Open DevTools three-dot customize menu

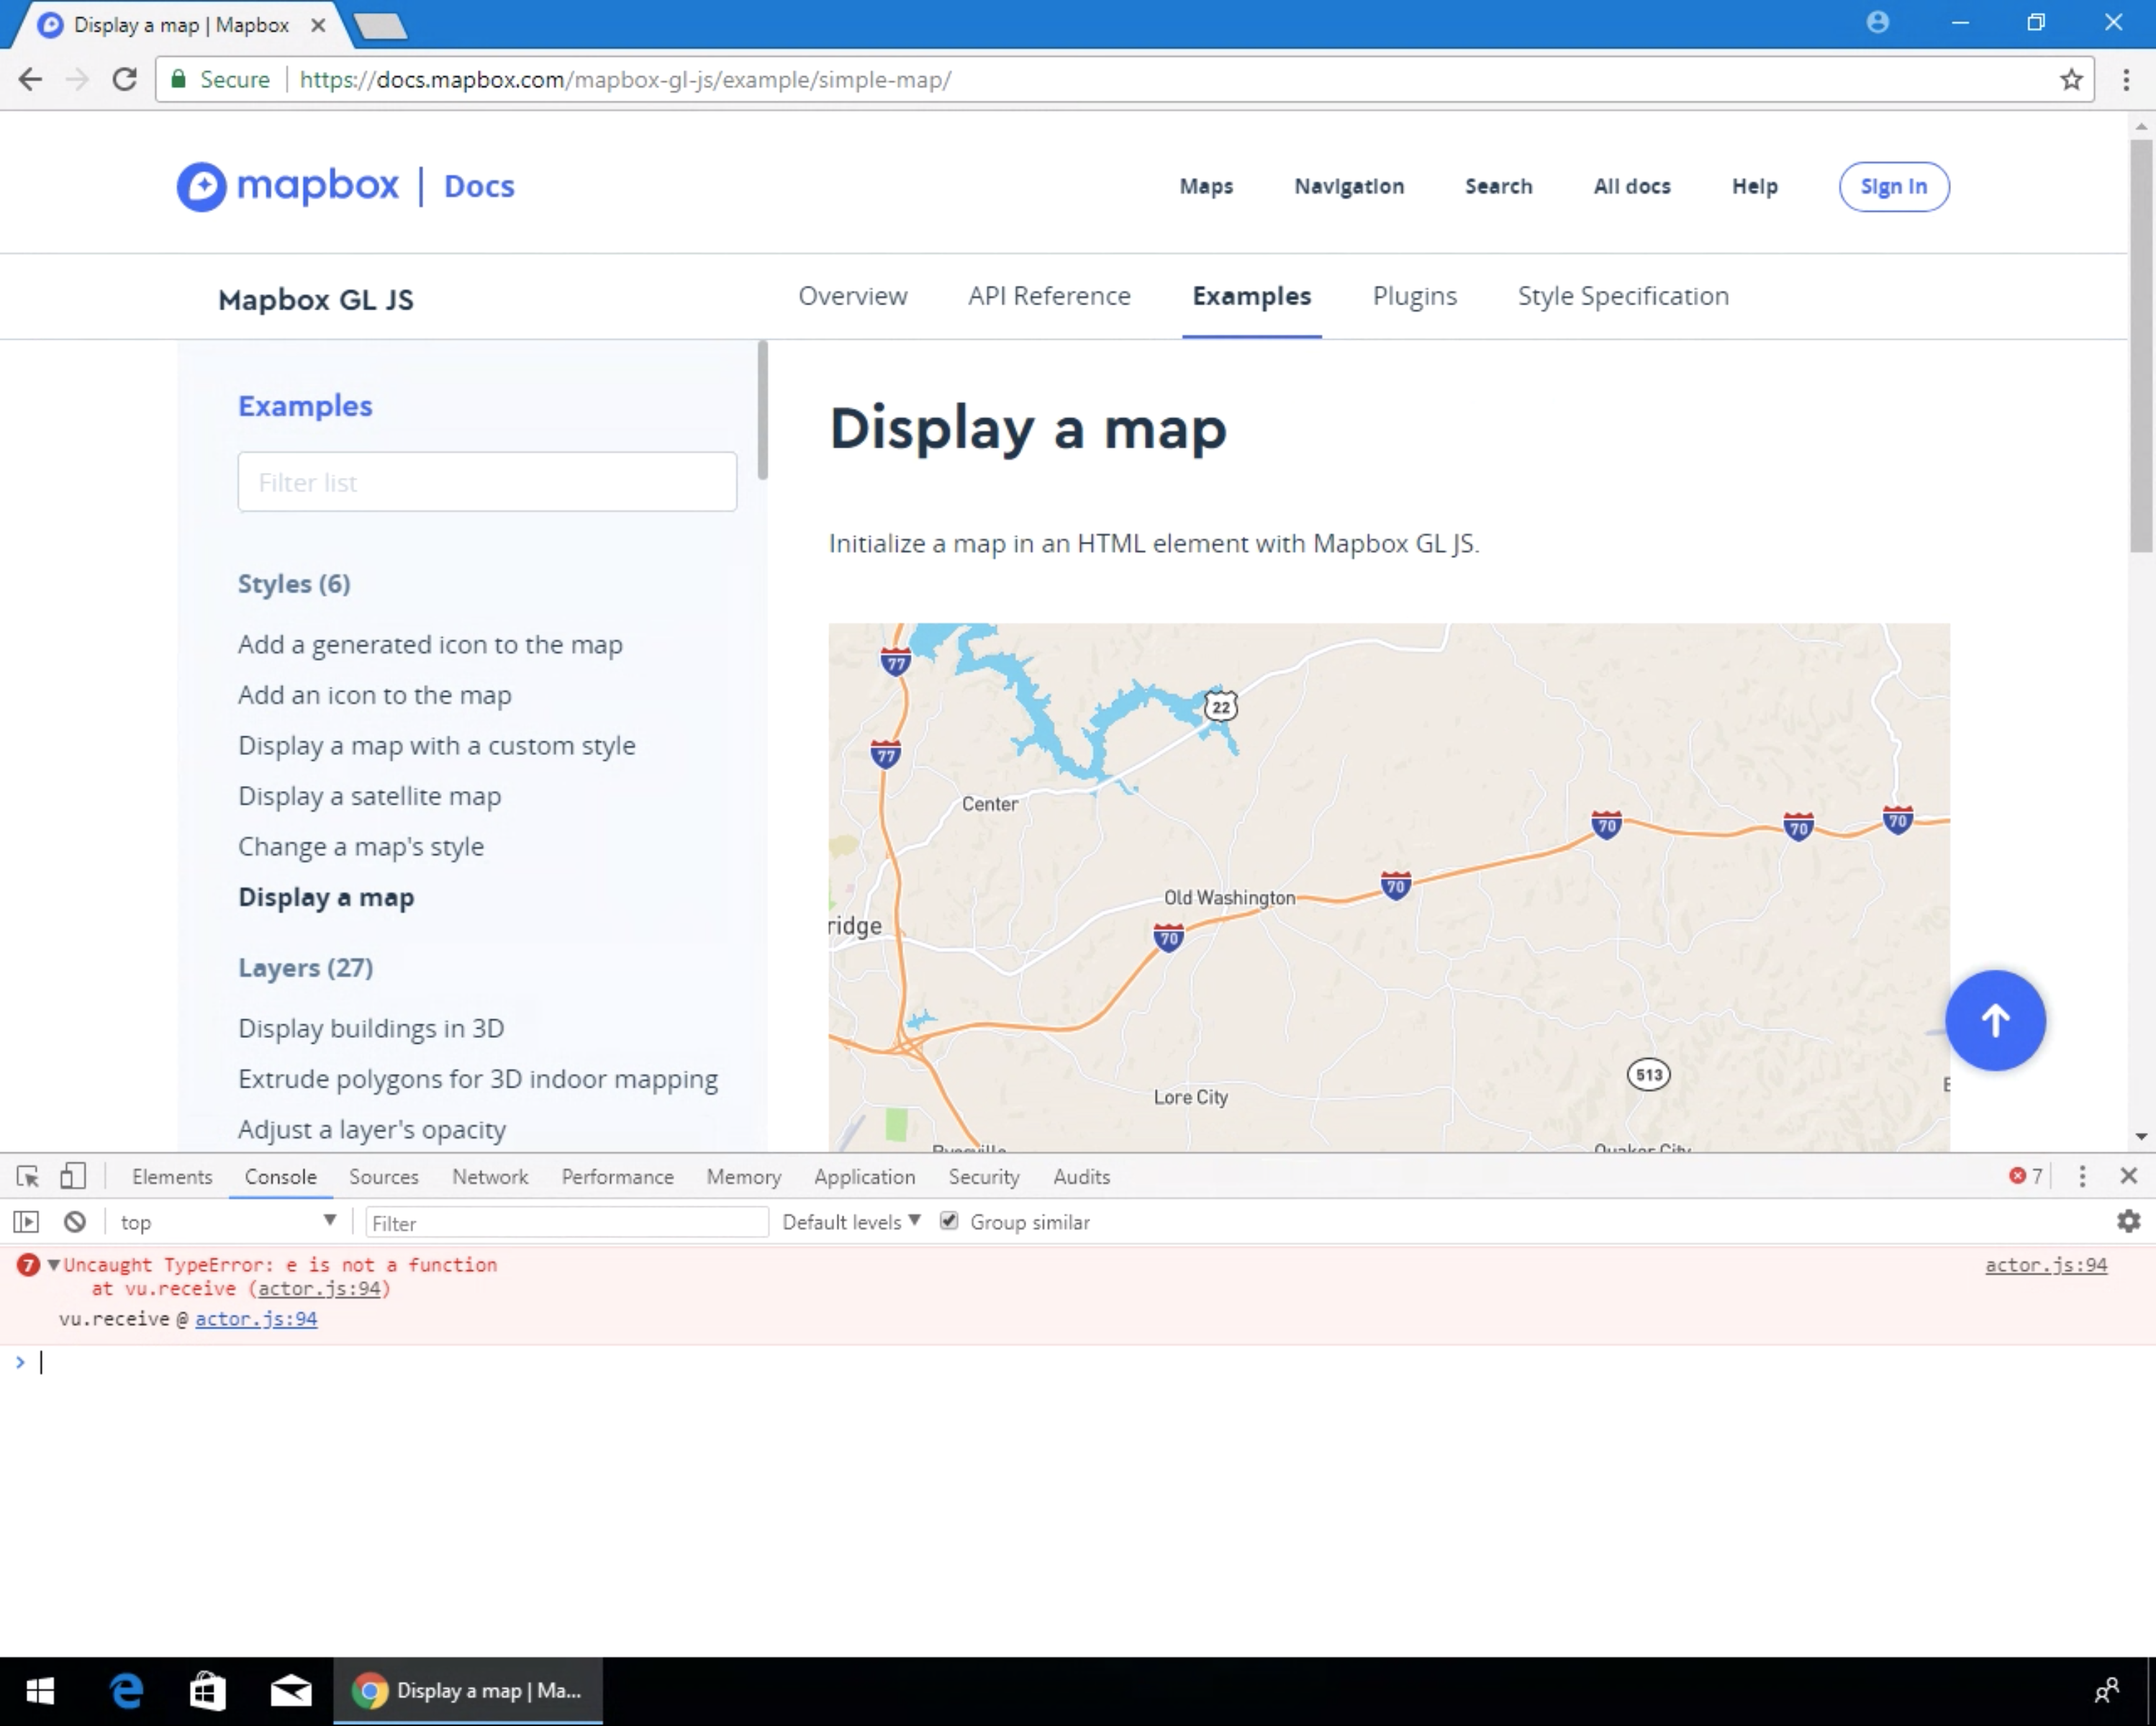coord(2082,1176)
